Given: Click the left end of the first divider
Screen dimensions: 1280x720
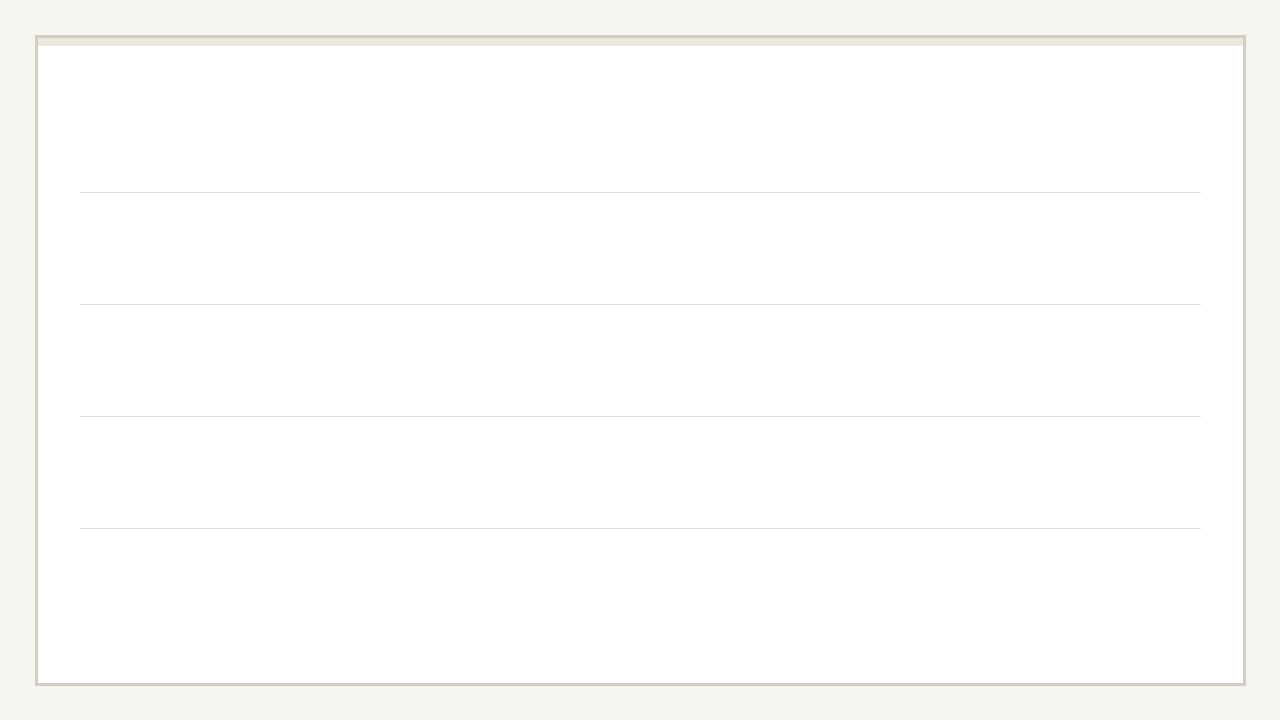Looking at the screenshot, I should pos(84,192).
